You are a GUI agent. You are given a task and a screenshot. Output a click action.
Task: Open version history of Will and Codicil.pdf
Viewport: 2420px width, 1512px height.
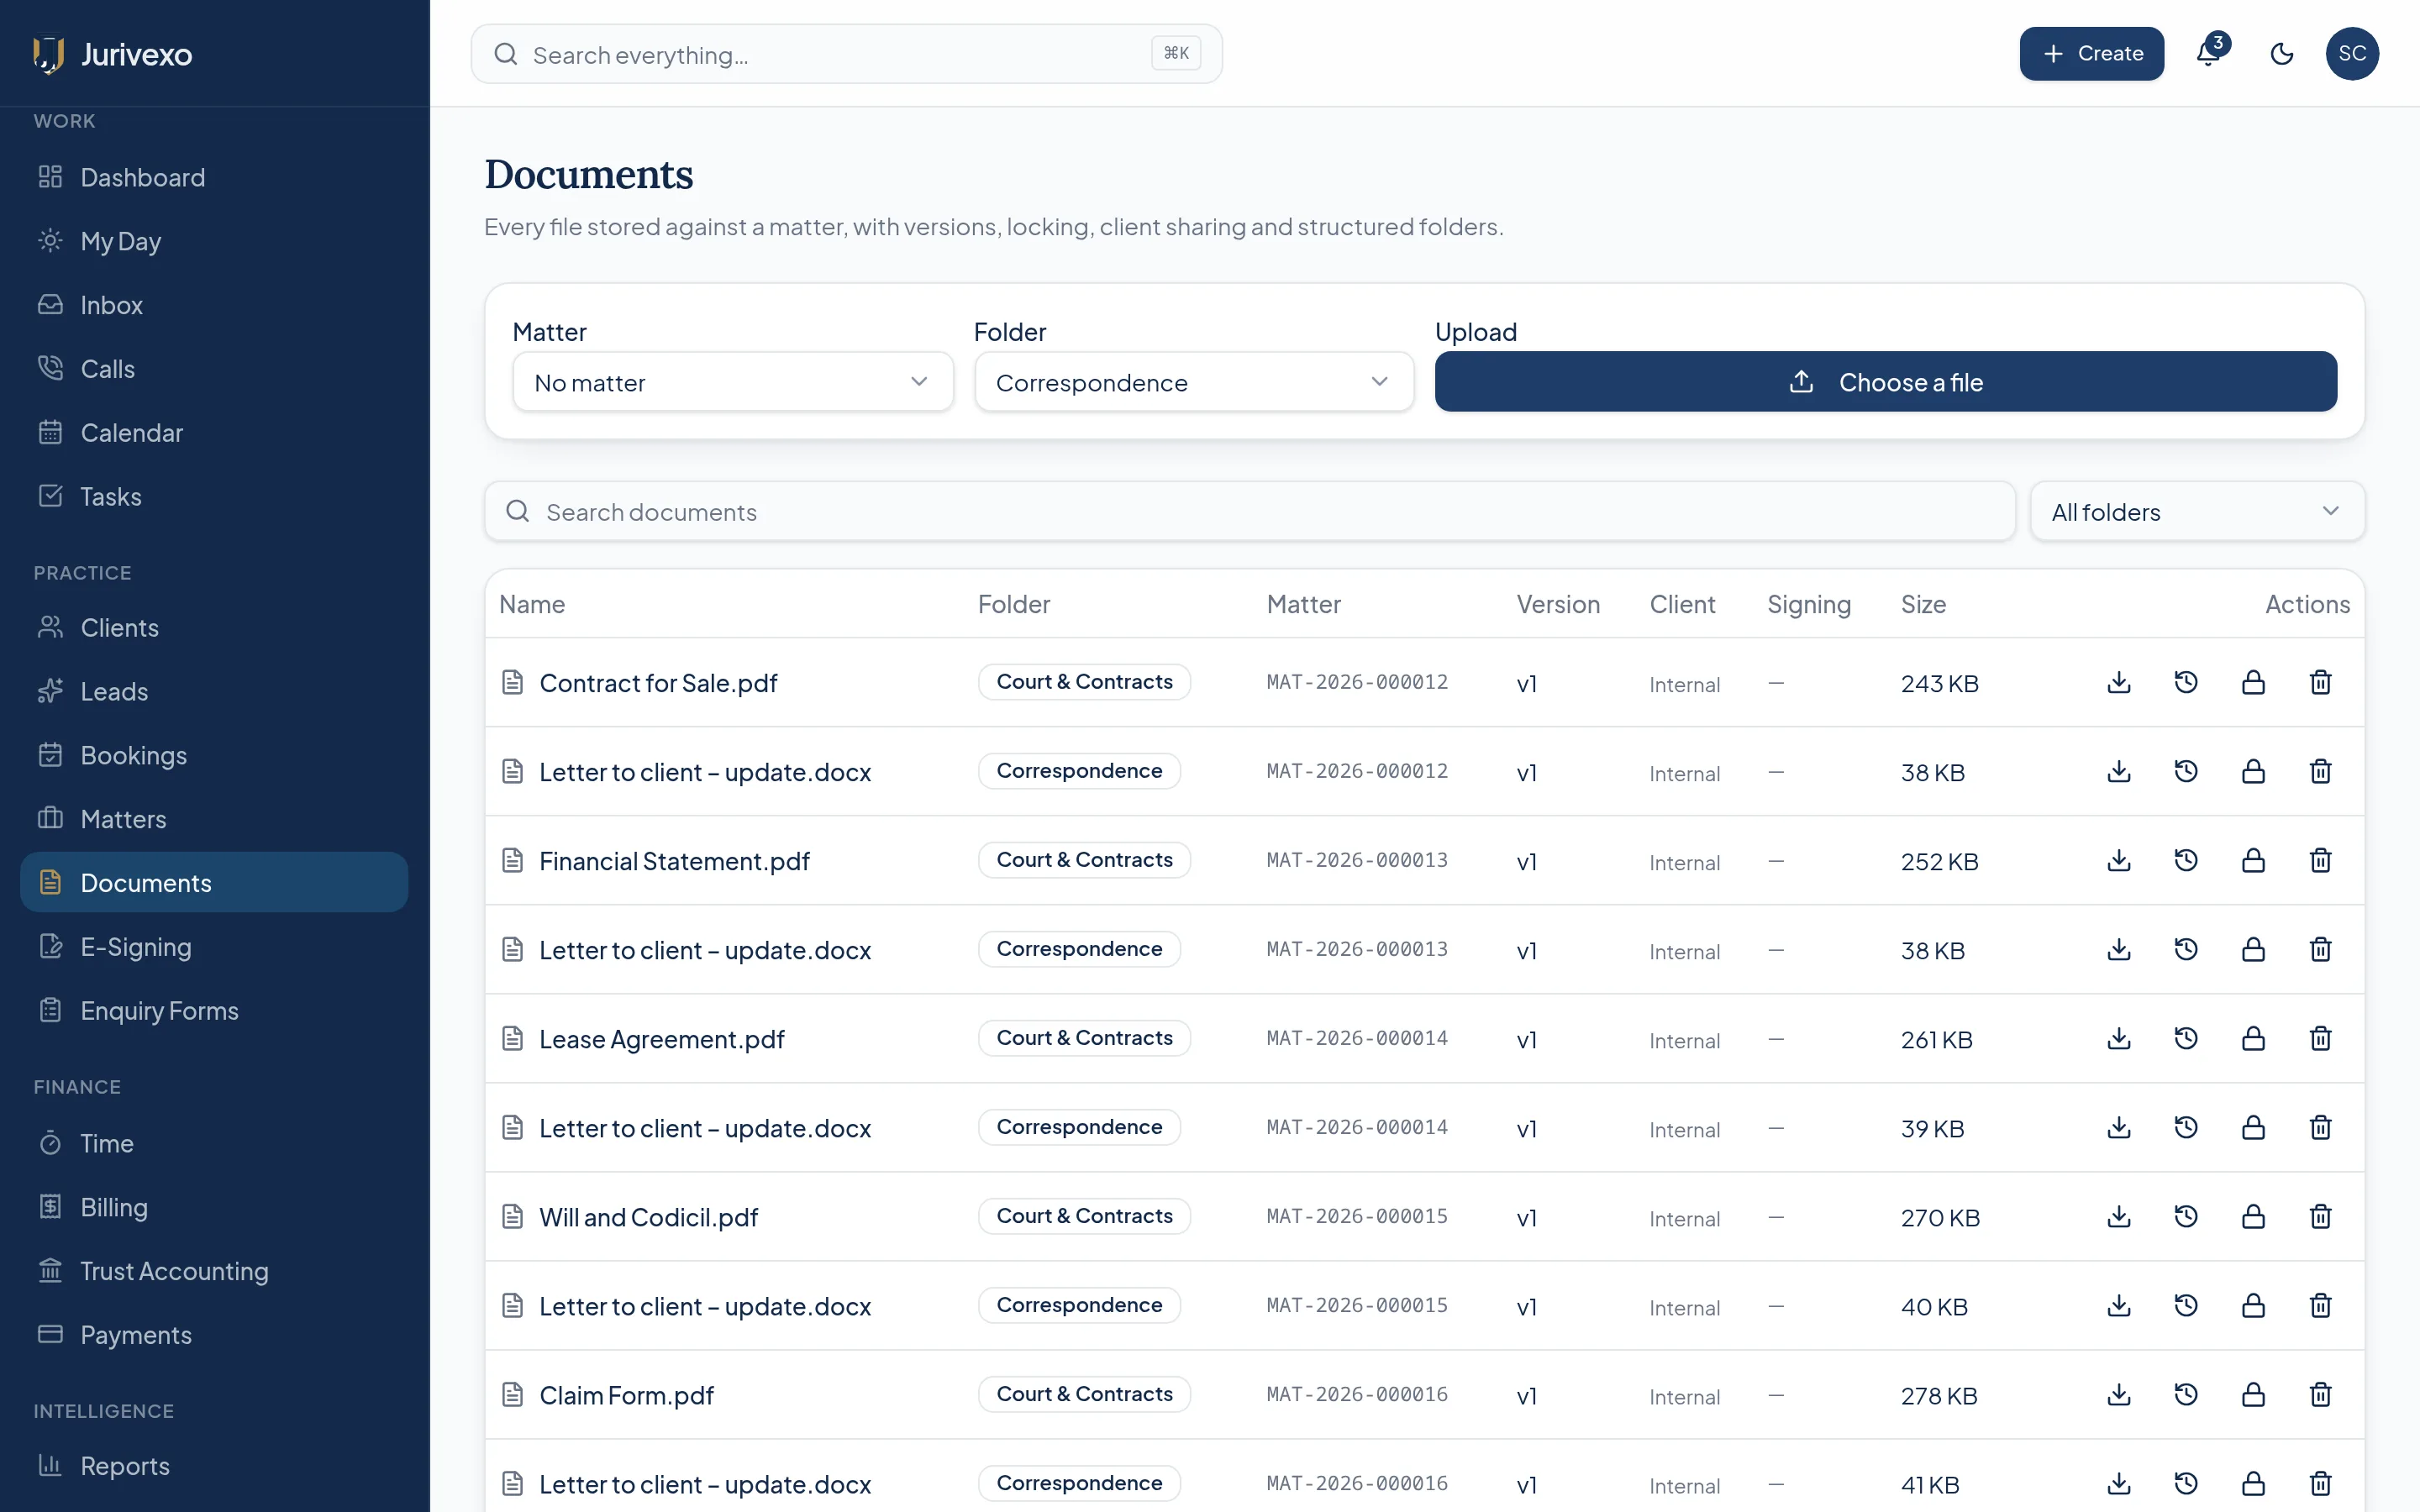click(2186, 1216)
